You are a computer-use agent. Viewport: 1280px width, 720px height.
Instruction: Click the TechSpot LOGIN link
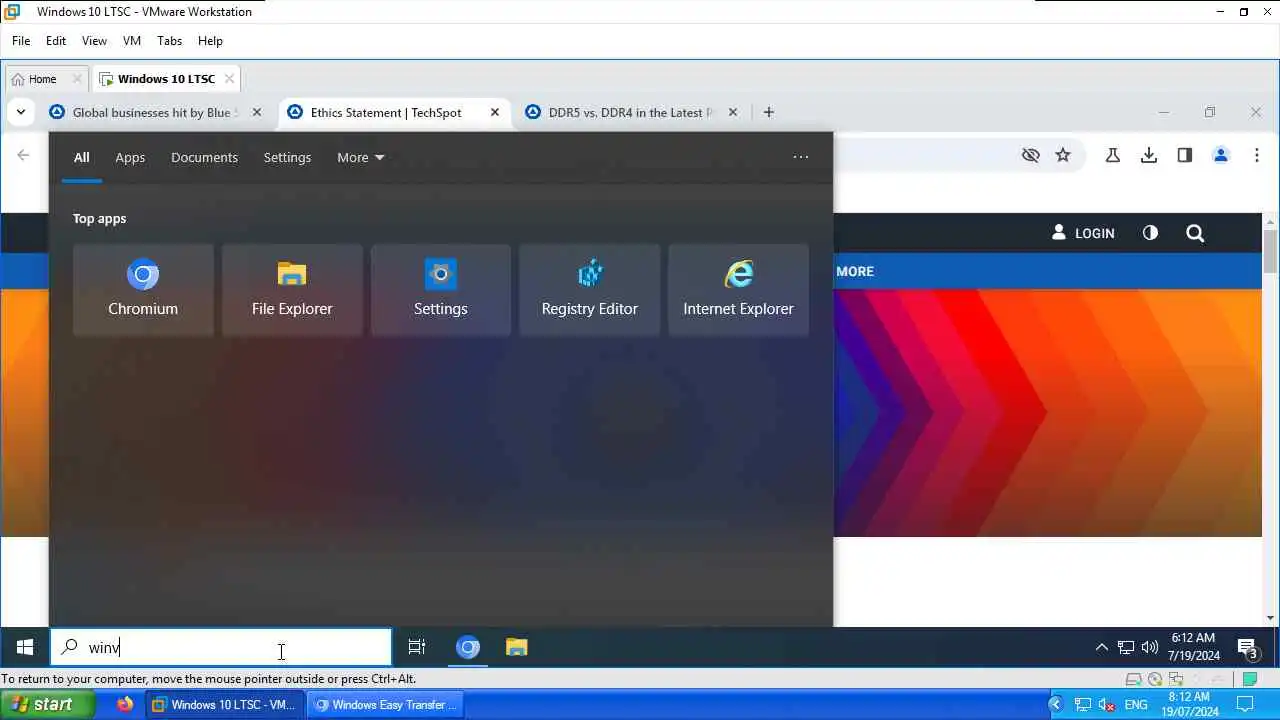[x=1083, y=233]
